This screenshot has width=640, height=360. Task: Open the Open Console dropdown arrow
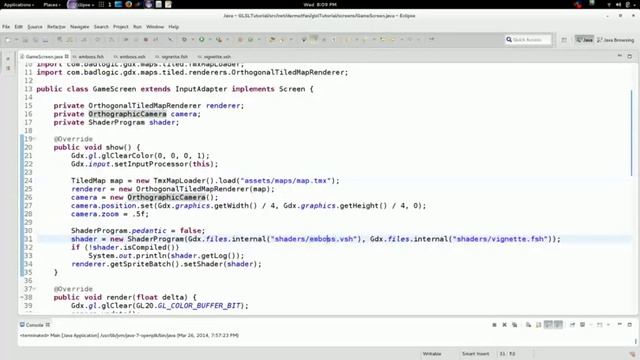[x=608, y=325]
